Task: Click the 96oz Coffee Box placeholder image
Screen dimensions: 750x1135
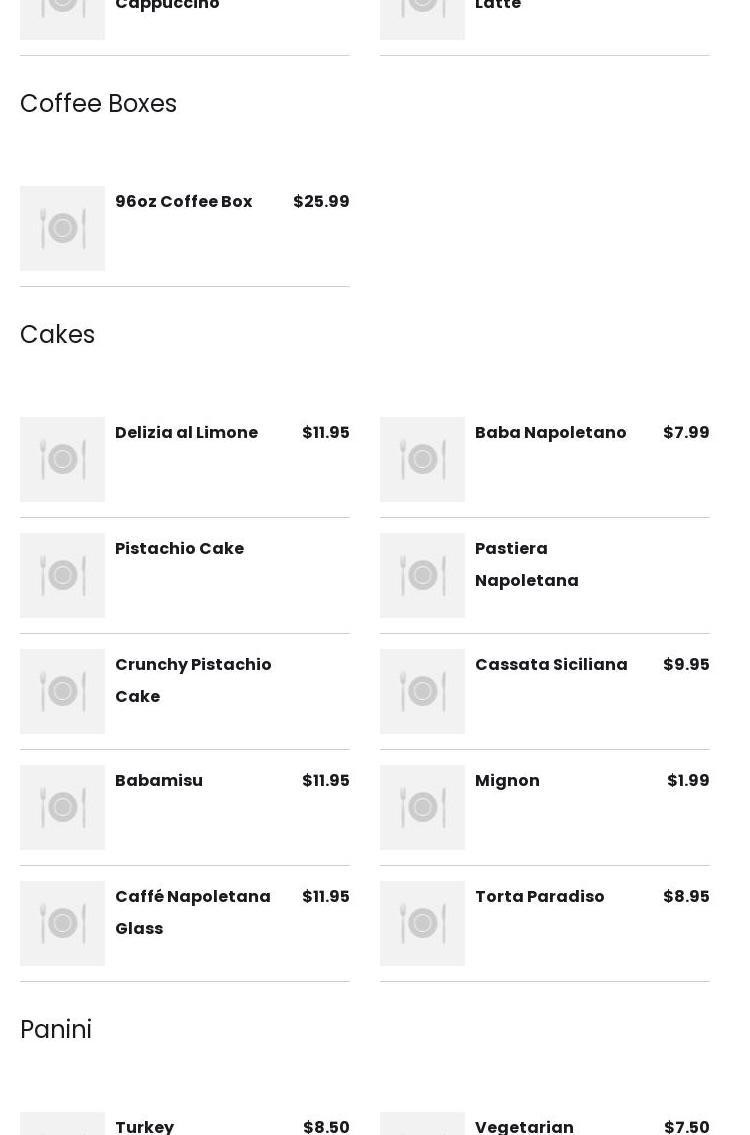Action: 62,228
